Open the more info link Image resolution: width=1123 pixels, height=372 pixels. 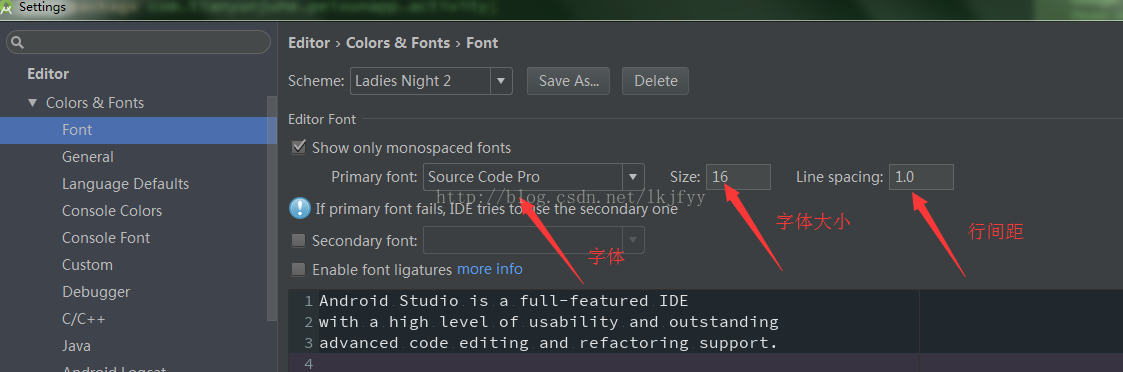point(490,269)
